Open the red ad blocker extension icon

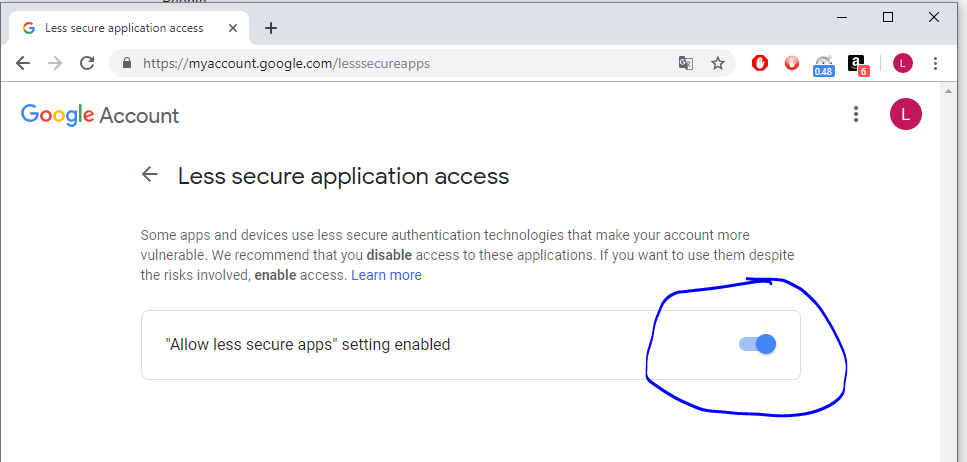(x=760, y=63)
